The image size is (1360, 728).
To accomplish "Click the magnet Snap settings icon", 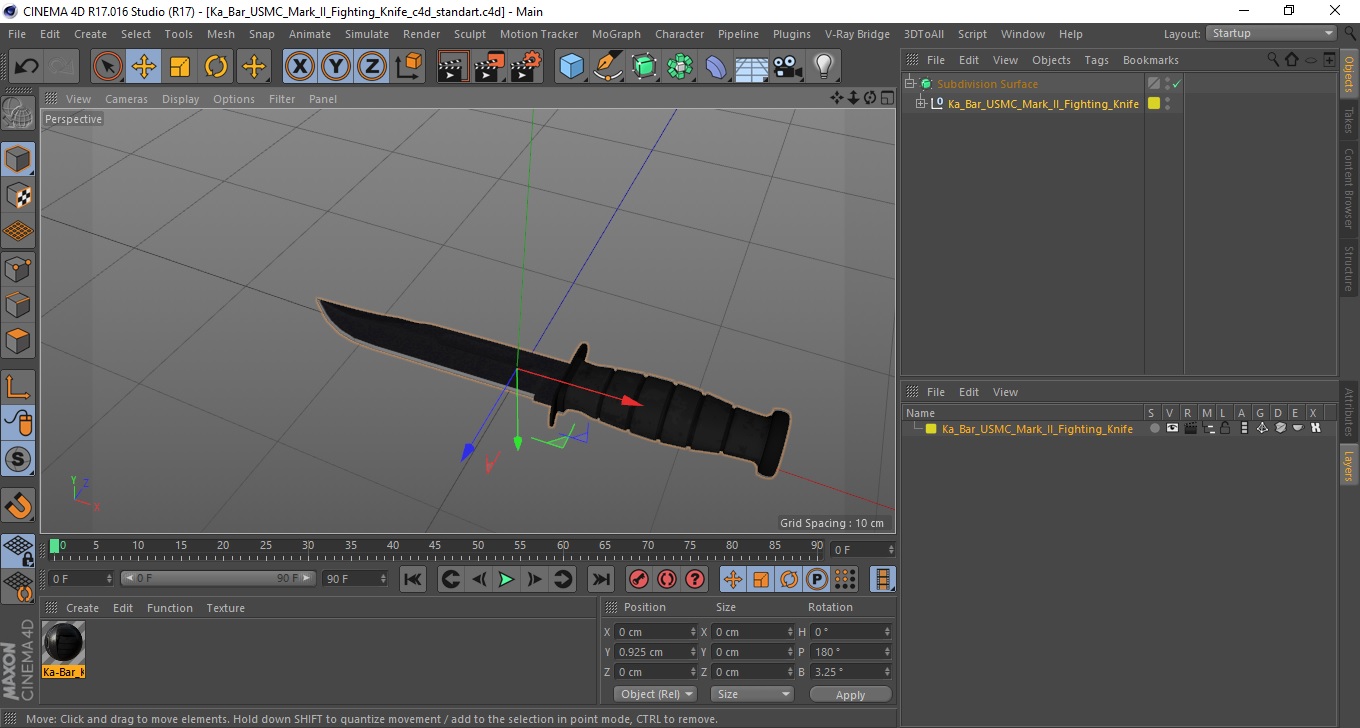I will click(x=18, y=505).
